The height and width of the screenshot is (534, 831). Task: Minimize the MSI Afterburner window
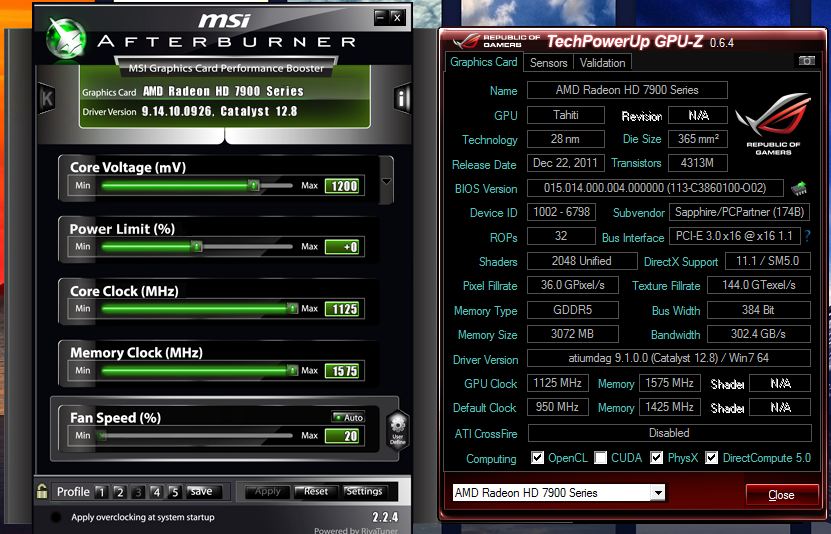[x=381, y=17]
